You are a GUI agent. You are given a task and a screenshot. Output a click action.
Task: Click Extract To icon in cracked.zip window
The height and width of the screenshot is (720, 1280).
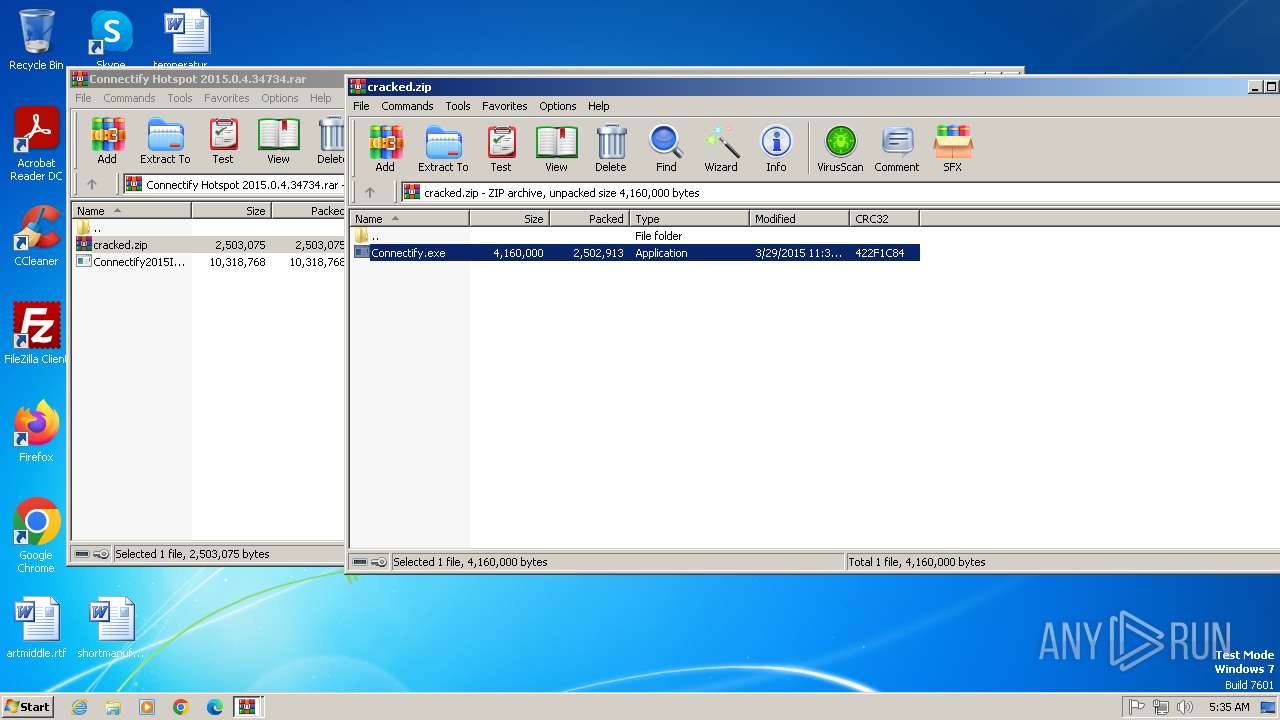click(443, 148)
